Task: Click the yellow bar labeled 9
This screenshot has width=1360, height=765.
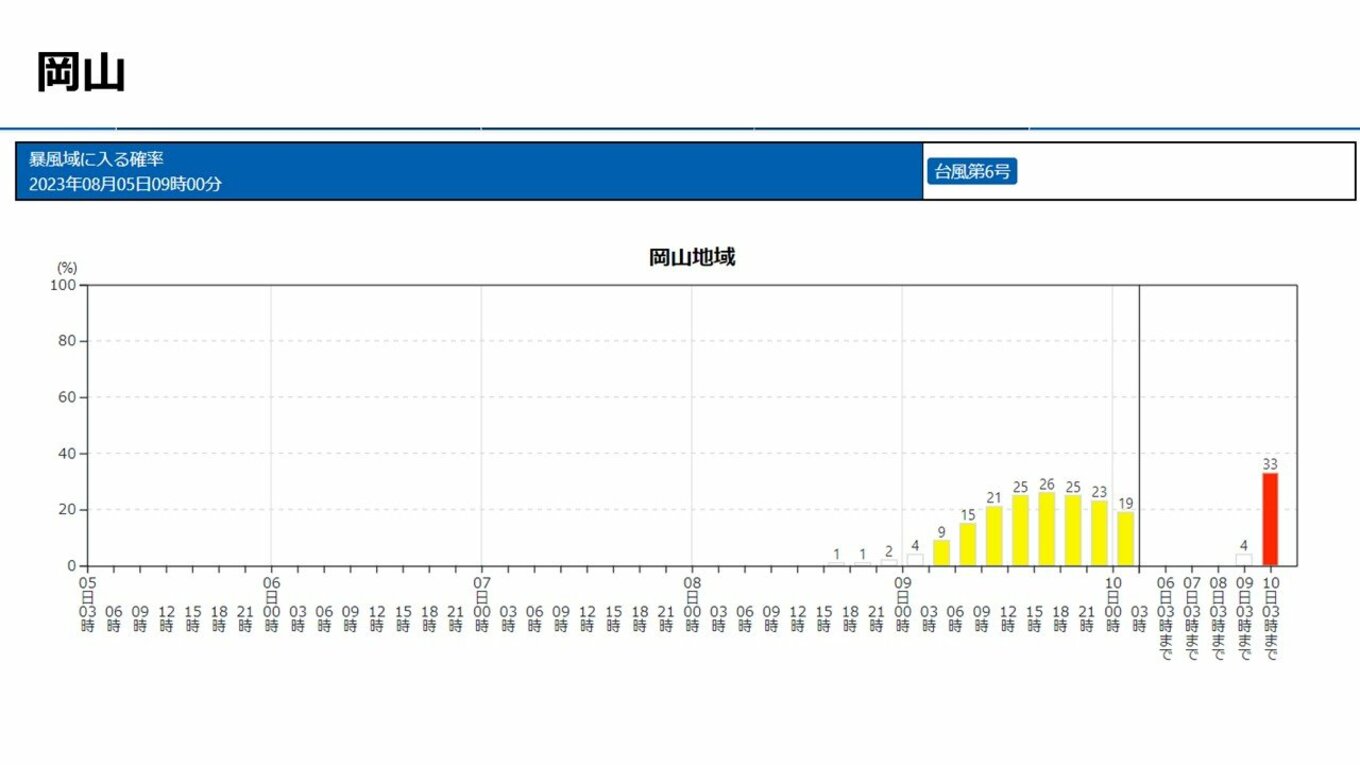Action: (941, 553)
